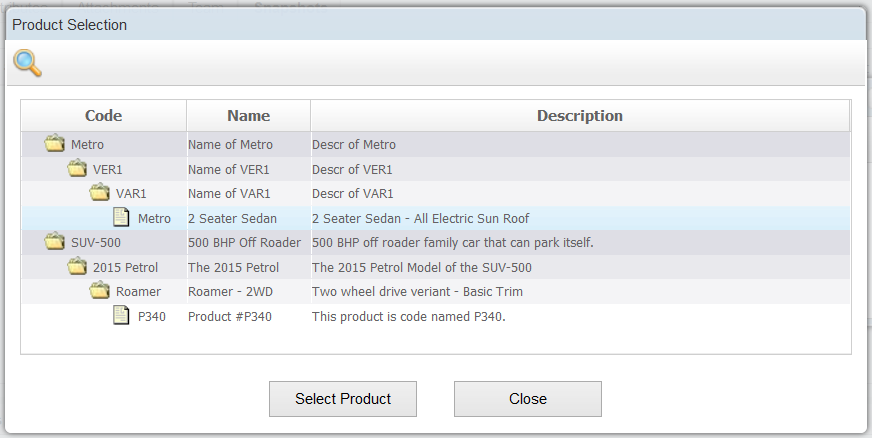Image resolution: width=872 pixels, height=438 pixels.
Task: Click the VER1 folder icon
Action: coord(77,169)
